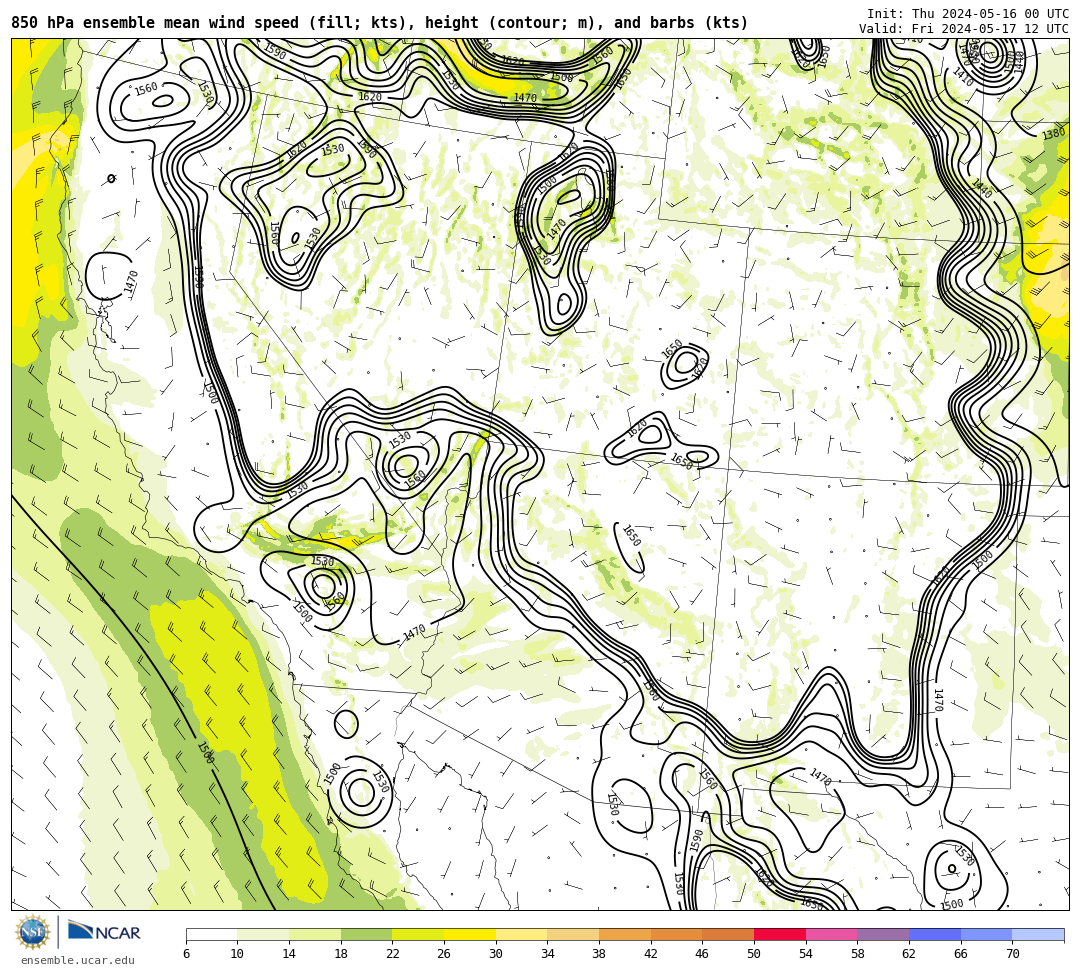The image size is (1080, 973).
Task: Select the Valid: Fri 2024-05-17 12 UTC text
Action: (964, 29)
